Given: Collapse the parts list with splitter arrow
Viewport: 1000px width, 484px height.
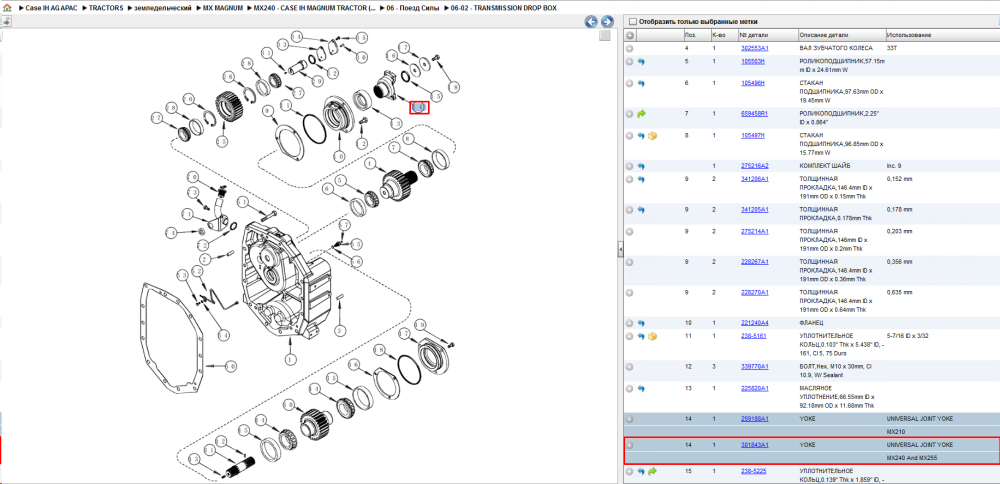Looking at the screenshot, I should [x=620, y=251].
